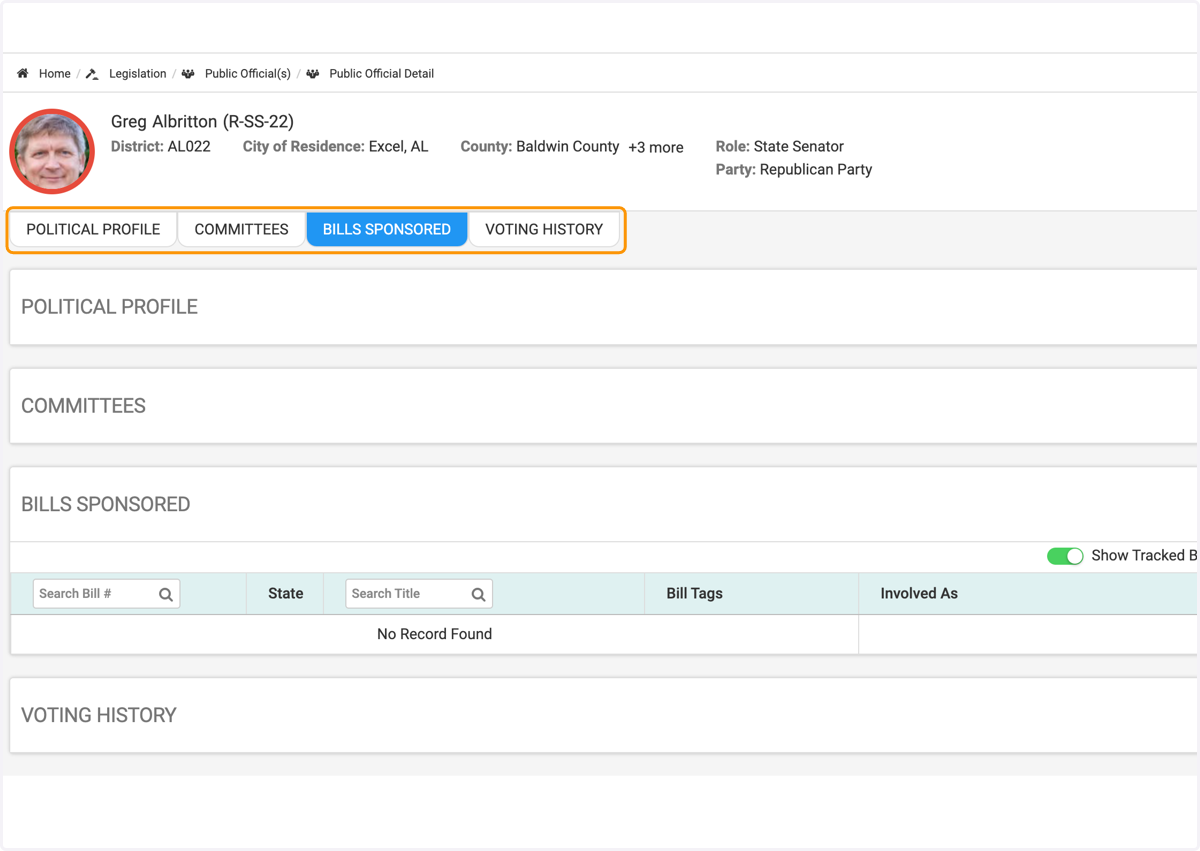Click the No Record Found message
The image size is (1200, 851).
[434, 634]
